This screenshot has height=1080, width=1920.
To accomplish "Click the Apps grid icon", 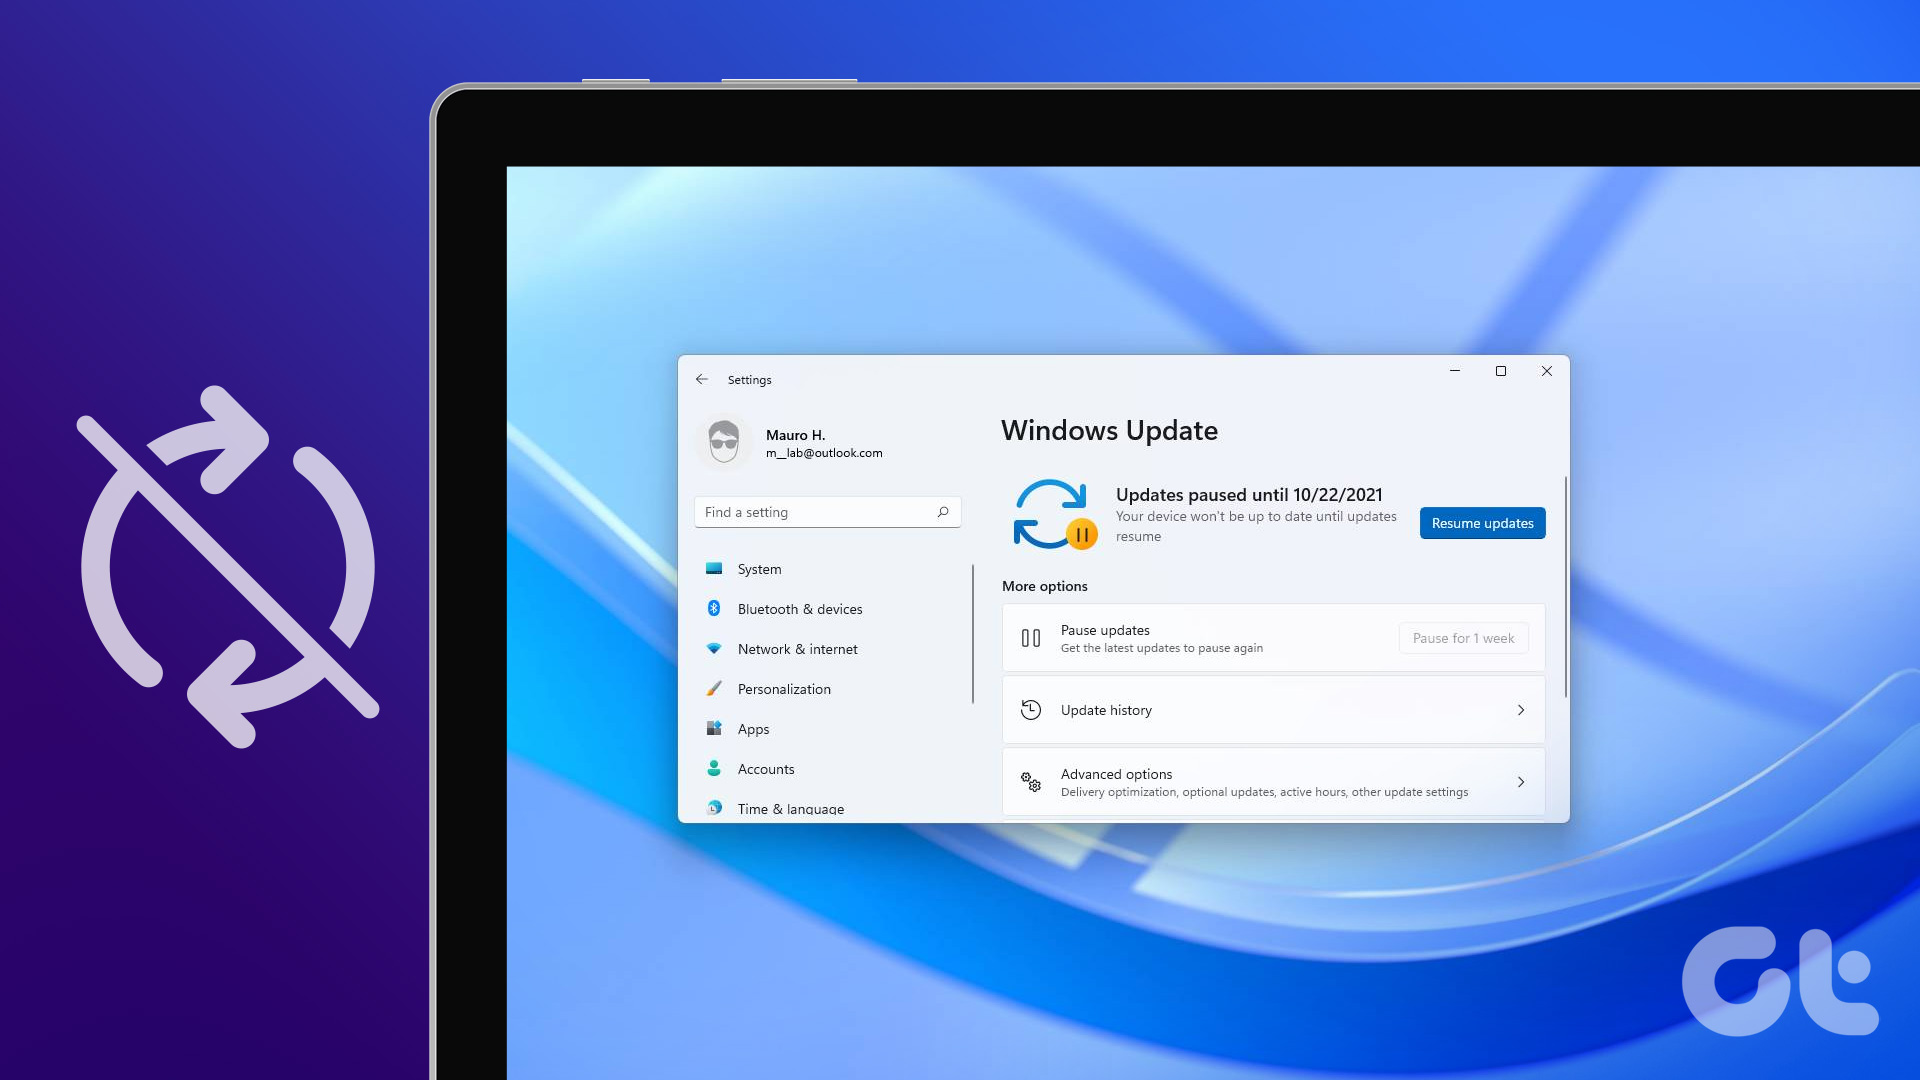I will [712, 728].
